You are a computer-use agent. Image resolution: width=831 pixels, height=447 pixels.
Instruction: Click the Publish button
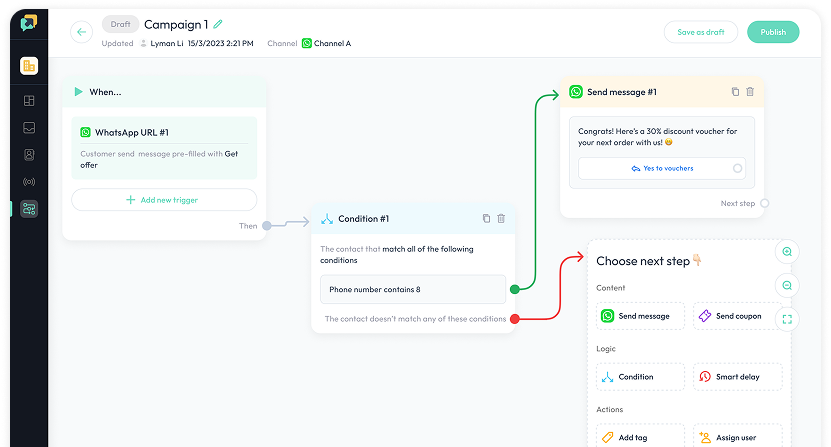pyautogui.click(x=773, y=32)
